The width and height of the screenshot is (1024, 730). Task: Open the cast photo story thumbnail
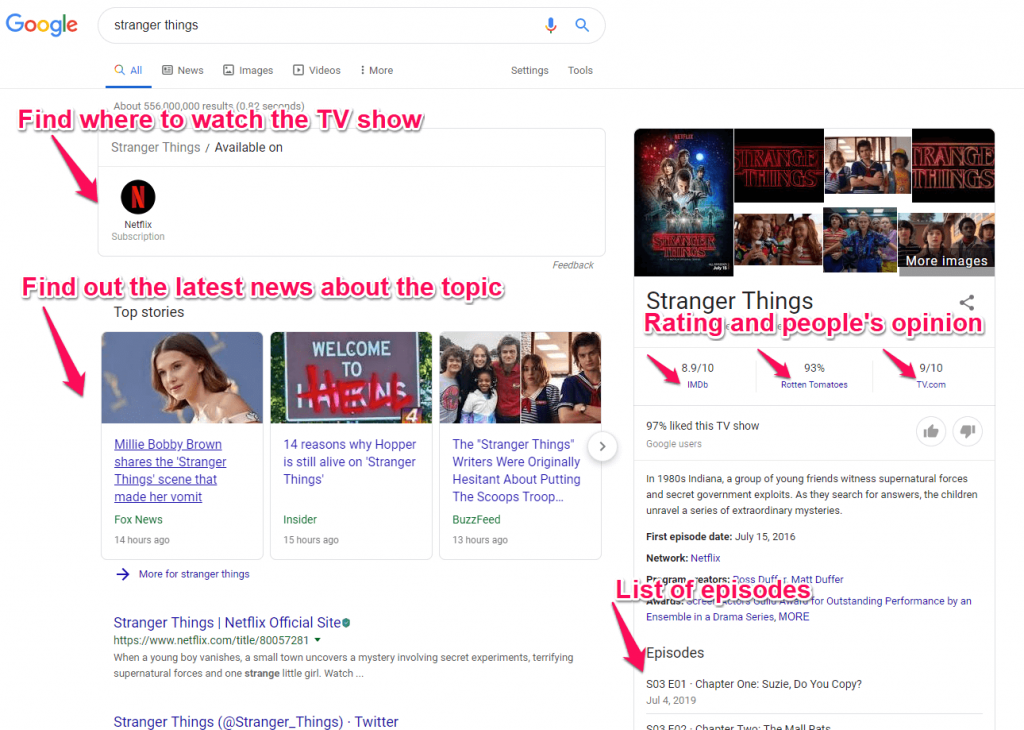click(520, 377)
